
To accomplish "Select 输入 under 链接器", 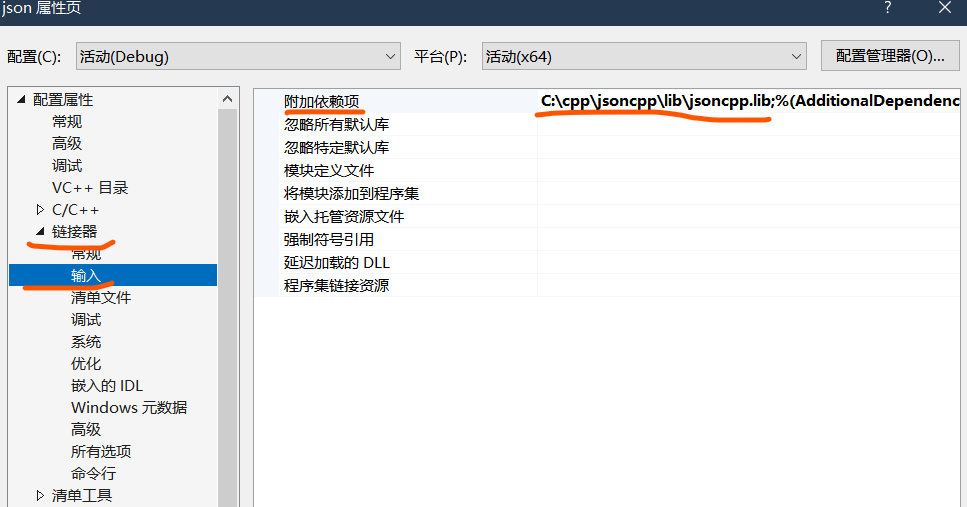I will point(113,275).
